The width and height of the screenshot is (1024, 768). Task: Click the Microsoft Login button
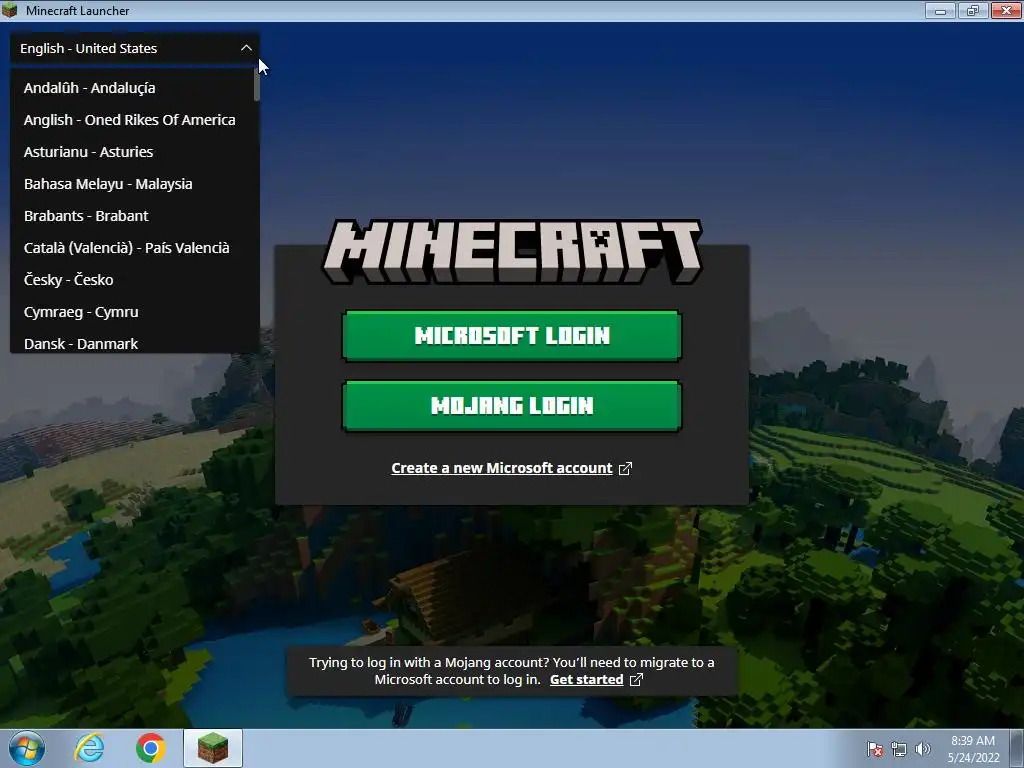[512, 336]
